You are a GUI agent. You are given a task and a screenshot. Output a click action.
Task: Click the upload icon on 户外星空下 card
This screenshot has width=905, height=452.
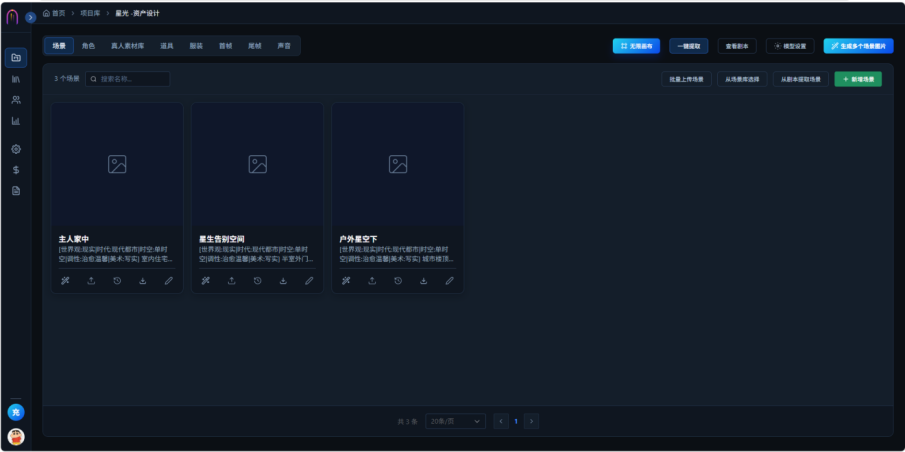(372, 281)
